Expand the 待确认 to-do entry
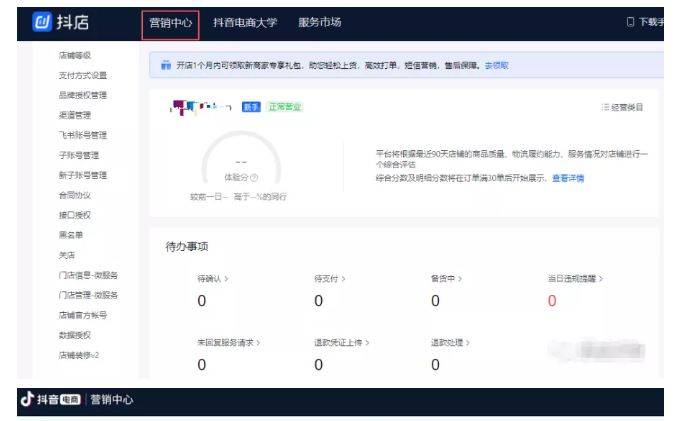This screenshot has width=675, height=421. tap(213, 279)
